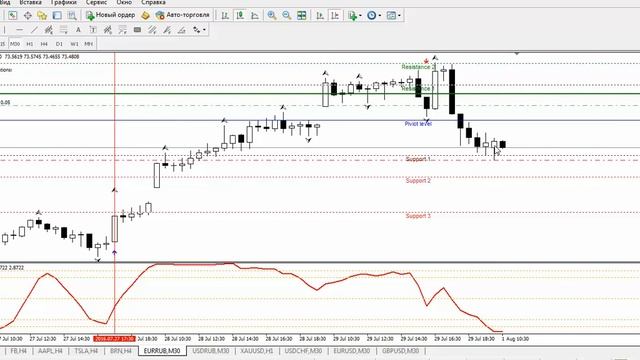This screenshot has height=360, width=640.
Task: Open the Окно menu
Action: click(x=124, y=2)
